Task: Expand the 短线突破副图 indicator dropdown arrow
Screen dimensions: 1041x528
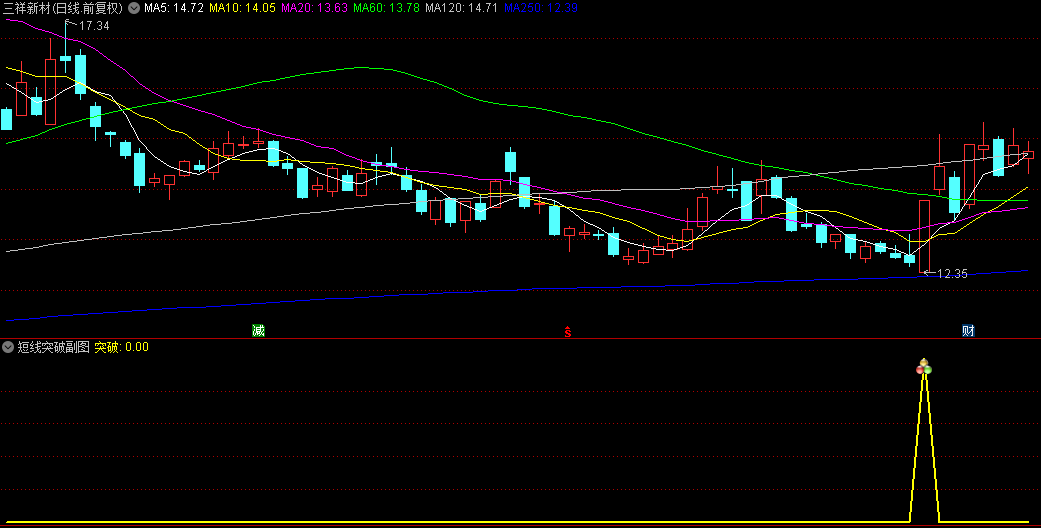Action: [x=8, y=347]
